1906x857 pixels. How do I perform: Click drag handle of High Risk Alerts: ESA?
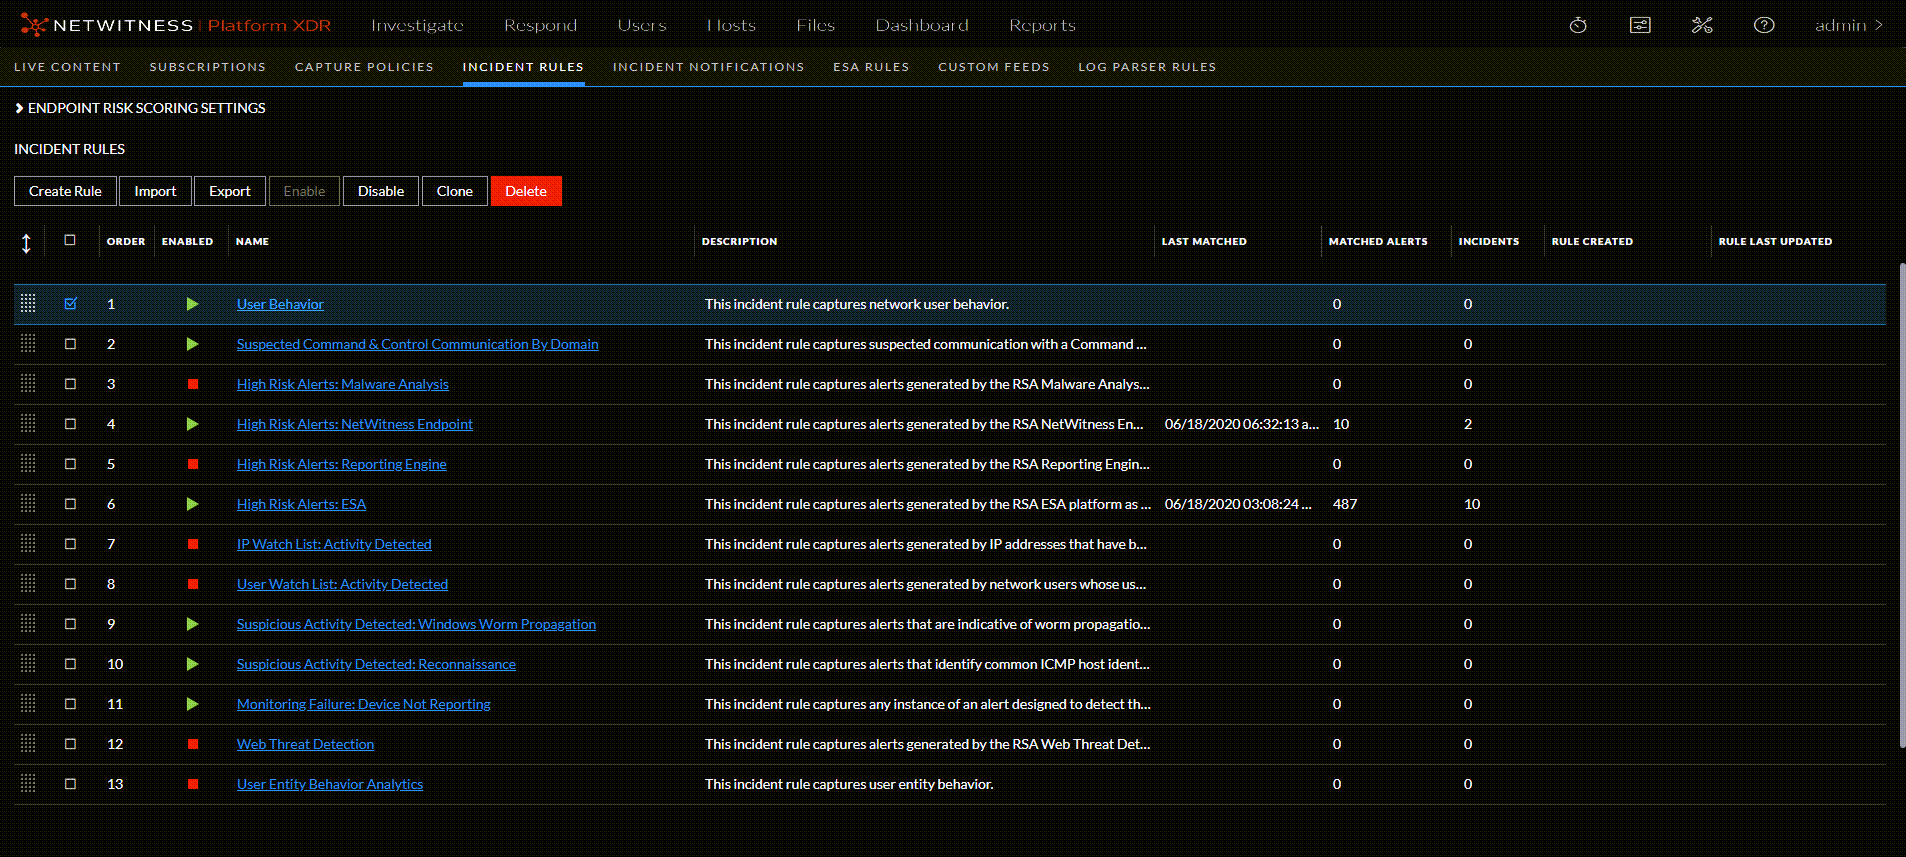(x=28, y=504)
